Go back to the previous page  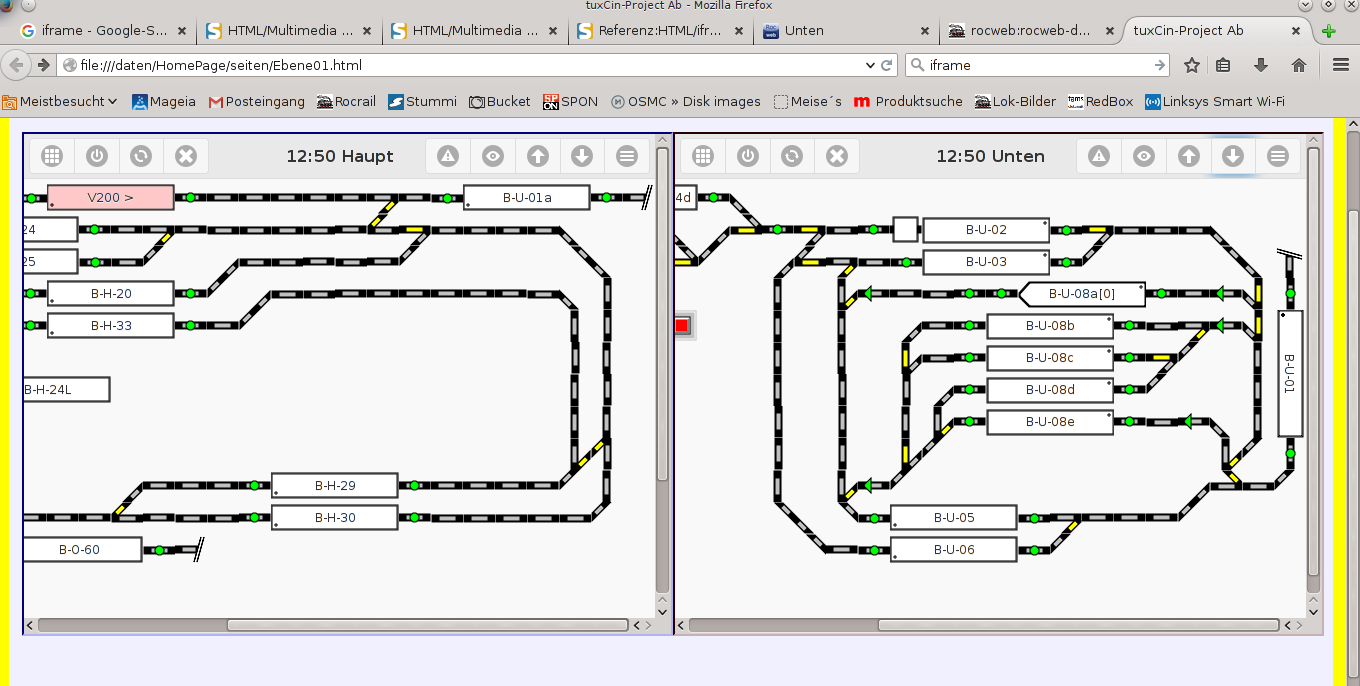pos(17,66)
